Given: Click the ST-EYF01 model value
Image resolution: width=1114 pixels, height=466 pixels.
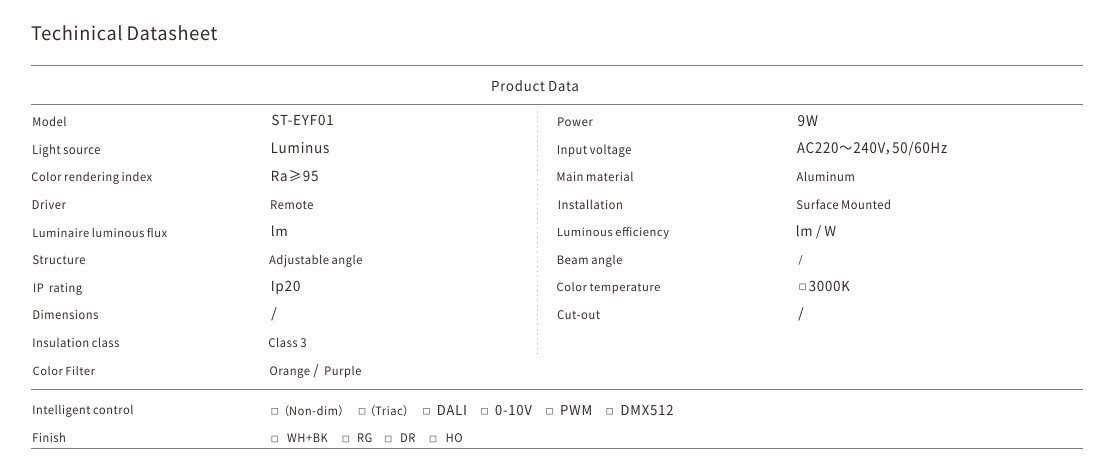Looking at the screenshot, I should 302,120.
